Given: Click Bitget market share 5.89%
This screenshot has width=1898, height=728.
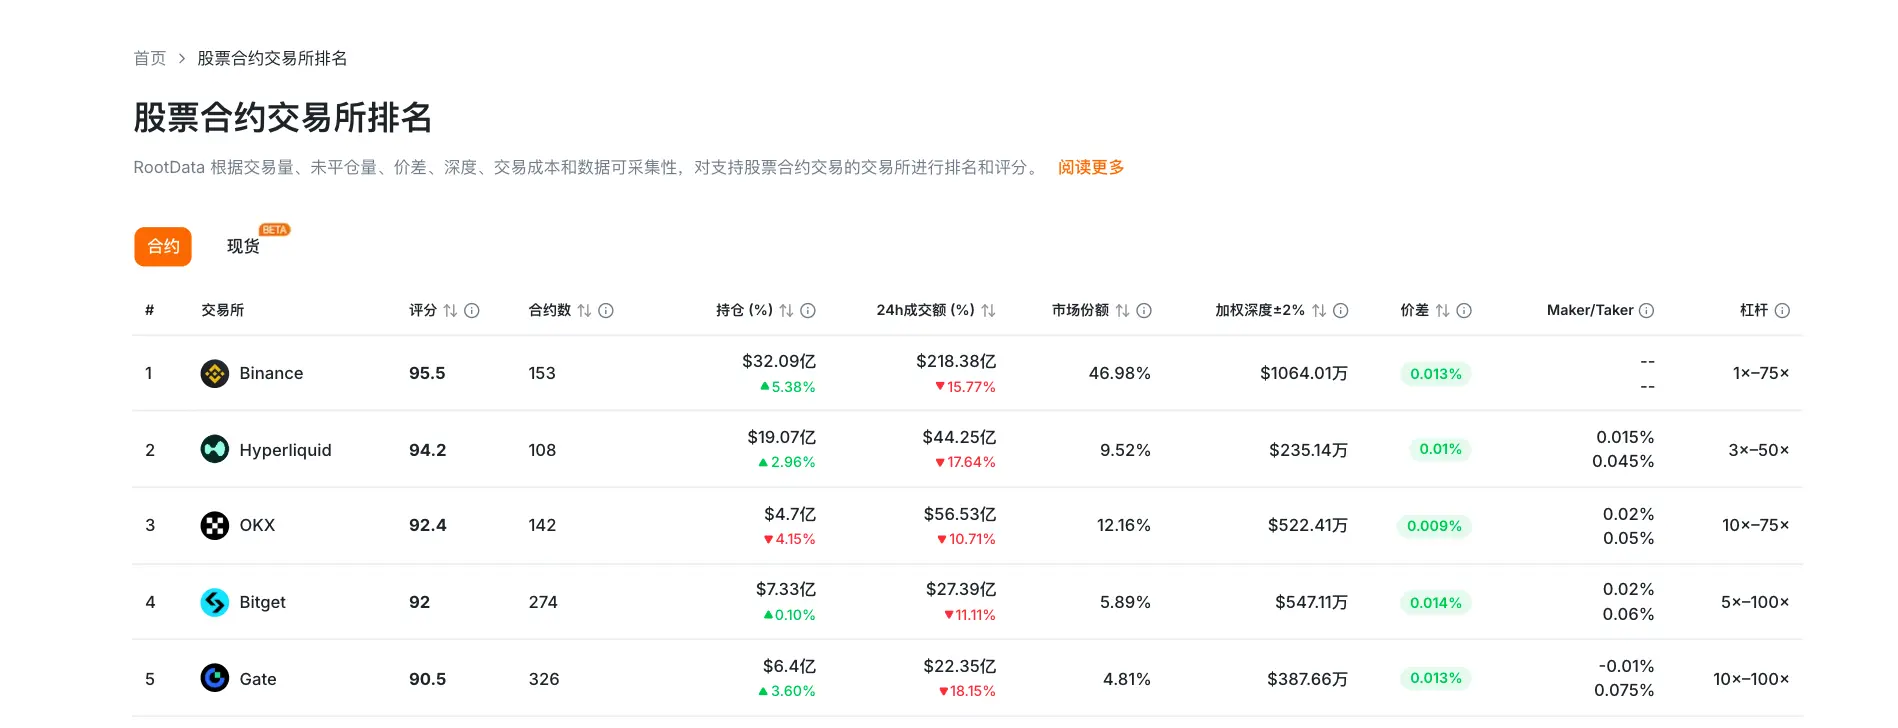Looking at the screenshot, I should 1126,602.
